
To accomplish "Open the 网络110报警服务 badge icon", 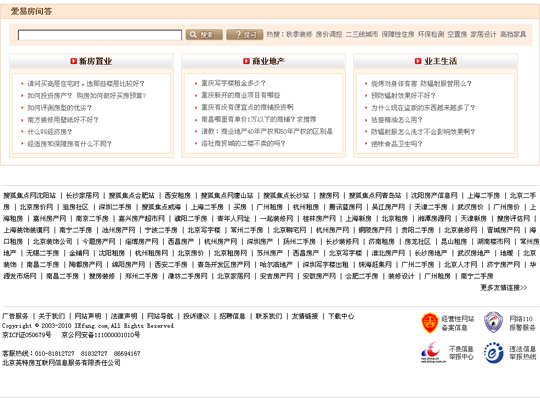I will (493, 322).
